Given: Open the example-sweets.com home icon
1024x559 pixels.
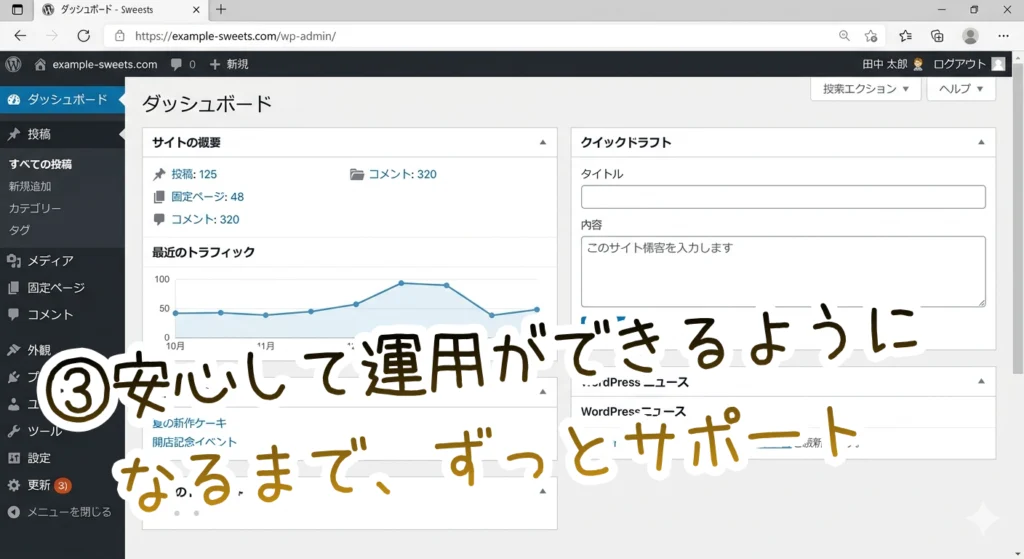Looking at the screenshot, I should [40, 64].
